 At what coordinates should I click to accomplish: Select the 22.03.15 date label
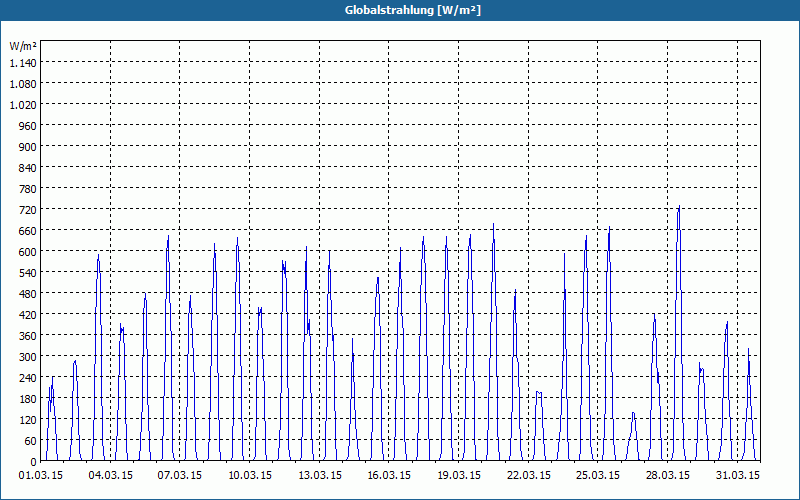tap(529, 476)
